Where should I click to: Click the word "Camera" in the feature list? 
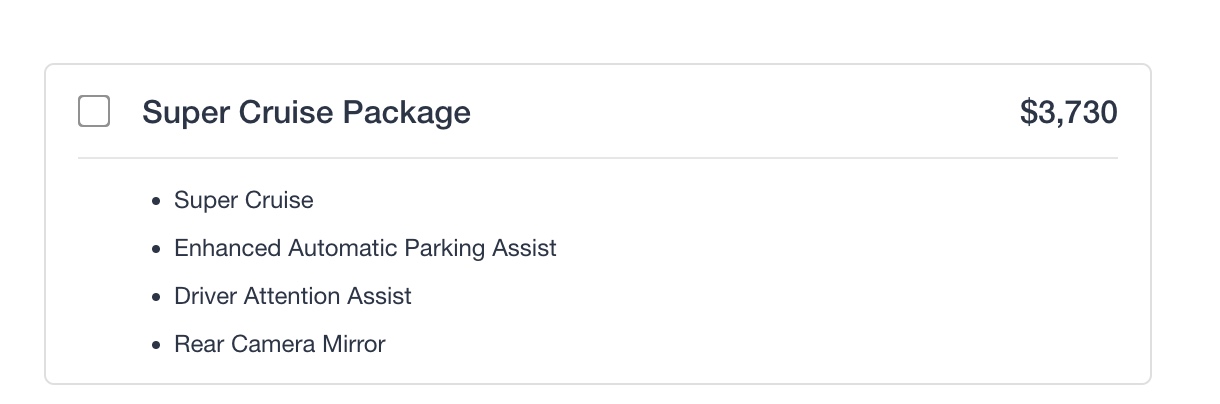click(276, 344)
